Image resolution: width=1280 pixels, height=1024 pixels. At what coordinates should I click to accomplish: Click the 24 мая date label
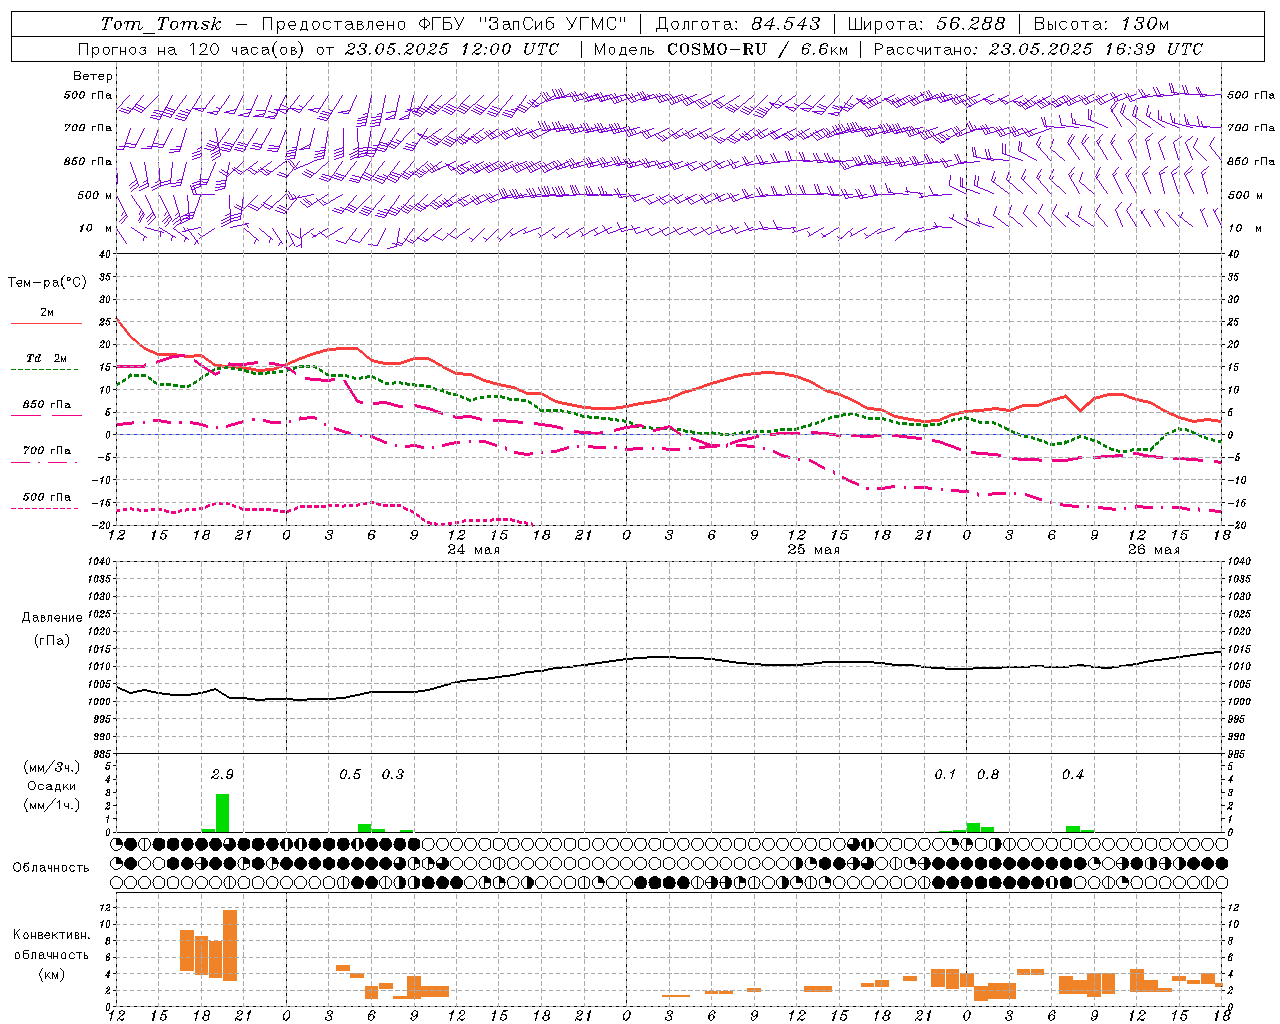(x=474, y=549)
